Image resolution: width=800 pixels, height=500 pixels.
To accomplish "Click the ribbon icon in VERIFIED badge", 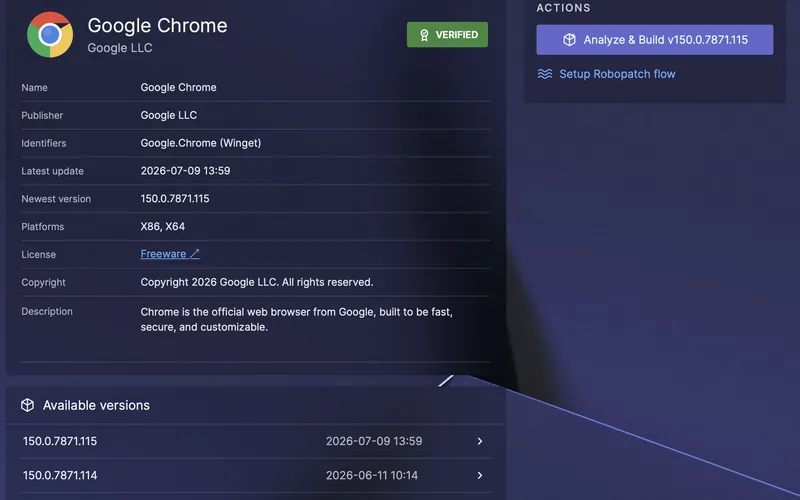I will click(x=424, y=35).
